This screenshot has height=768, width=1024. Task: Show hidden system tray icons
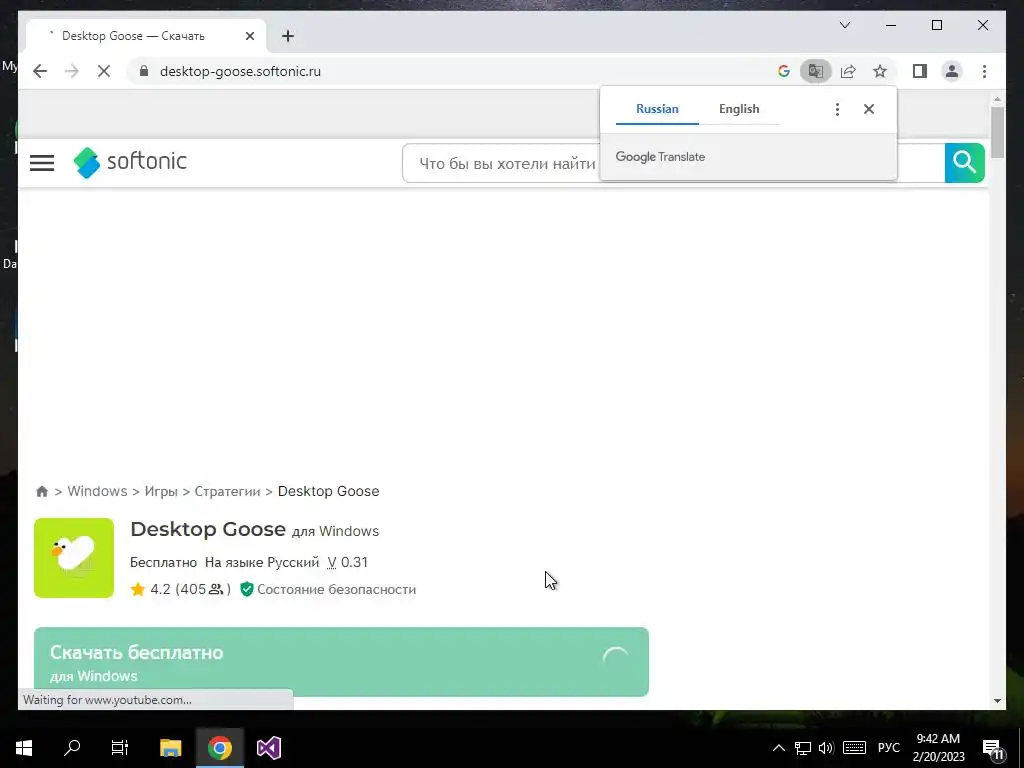778,748
